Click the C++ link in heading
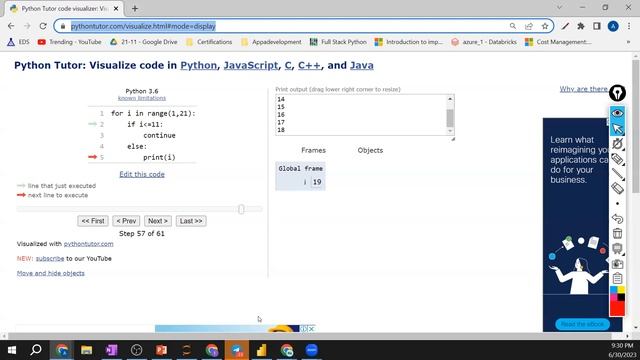Screen dimensions: 640x360 point(309,65)
